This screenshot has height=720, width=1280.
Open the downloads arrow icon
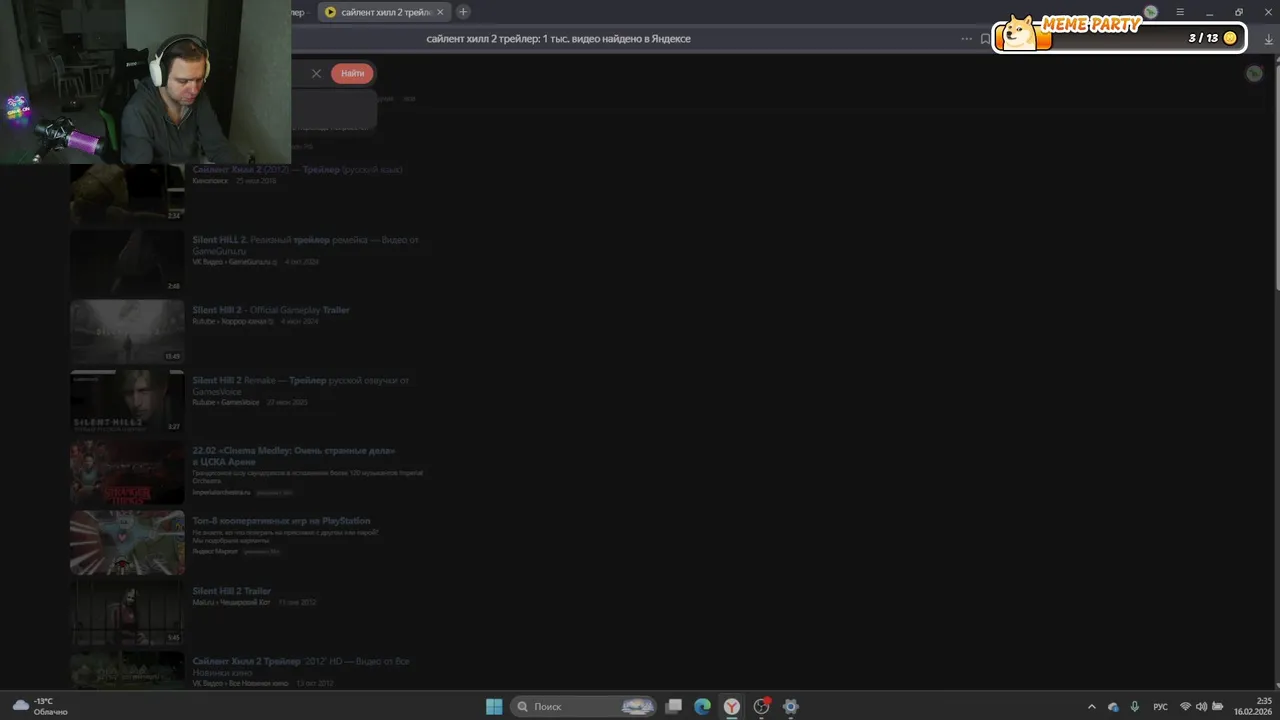pyautogui.click(x=1268, y=39)
